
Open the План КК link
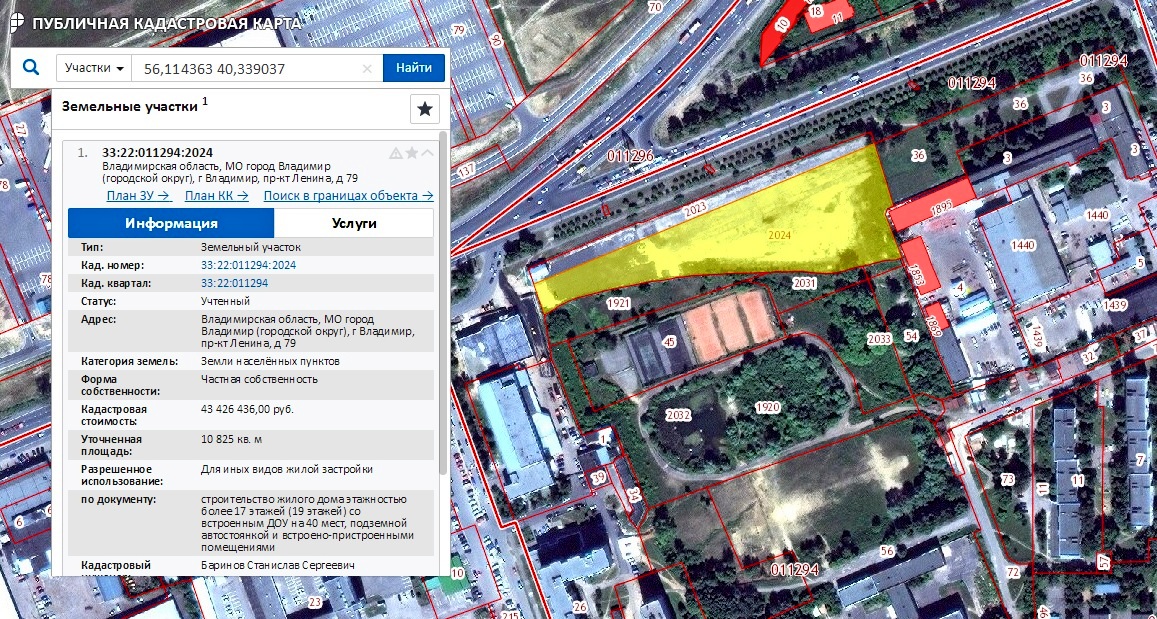pos(216,196)
